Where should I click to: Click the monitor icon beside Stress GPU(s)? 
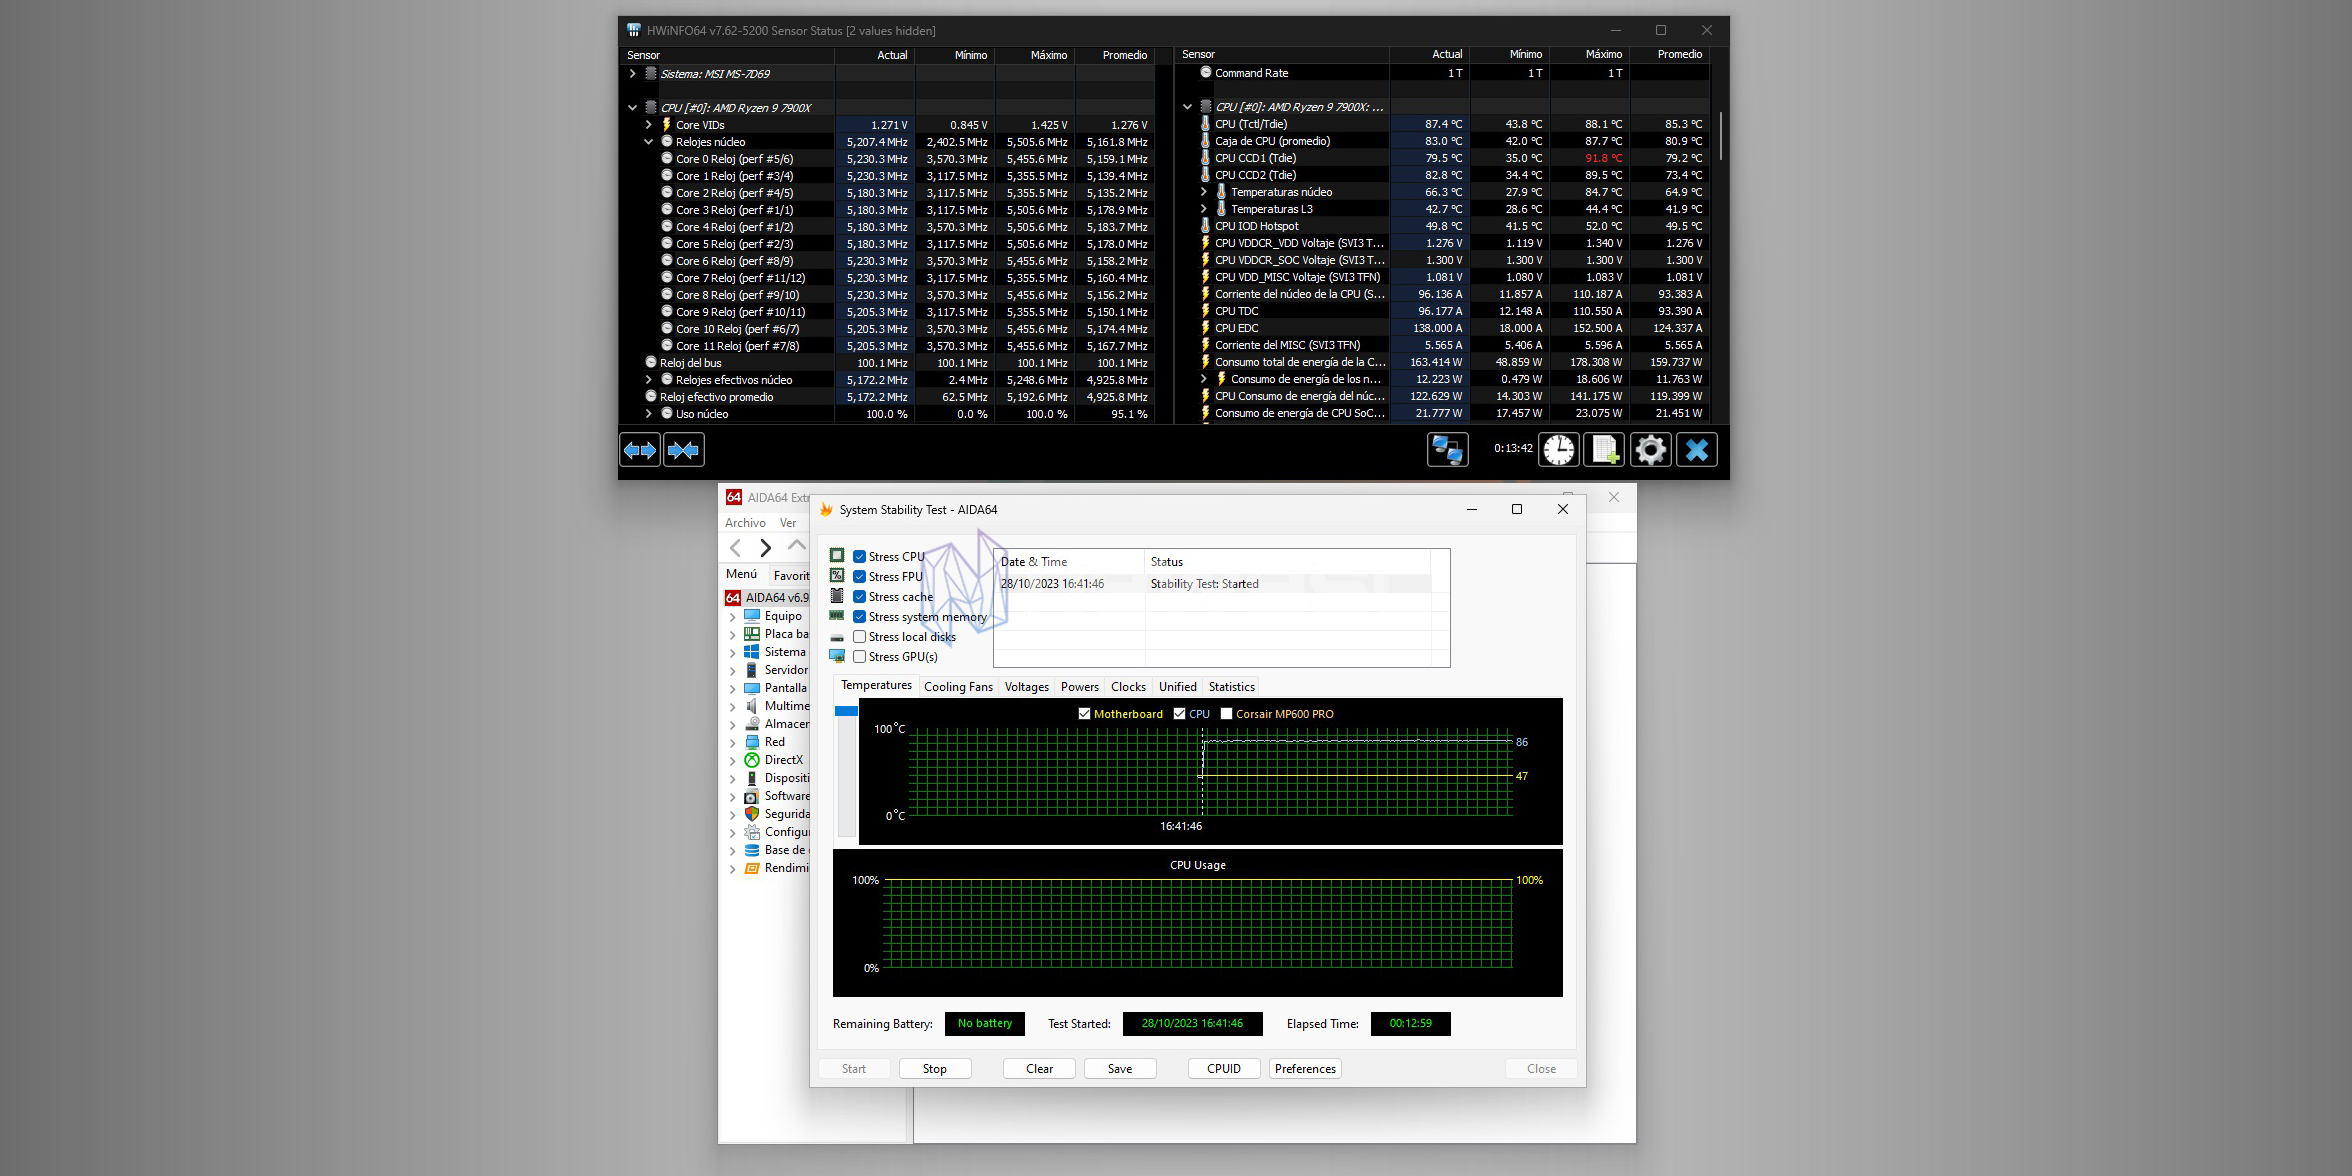click(x=837, y=656)
